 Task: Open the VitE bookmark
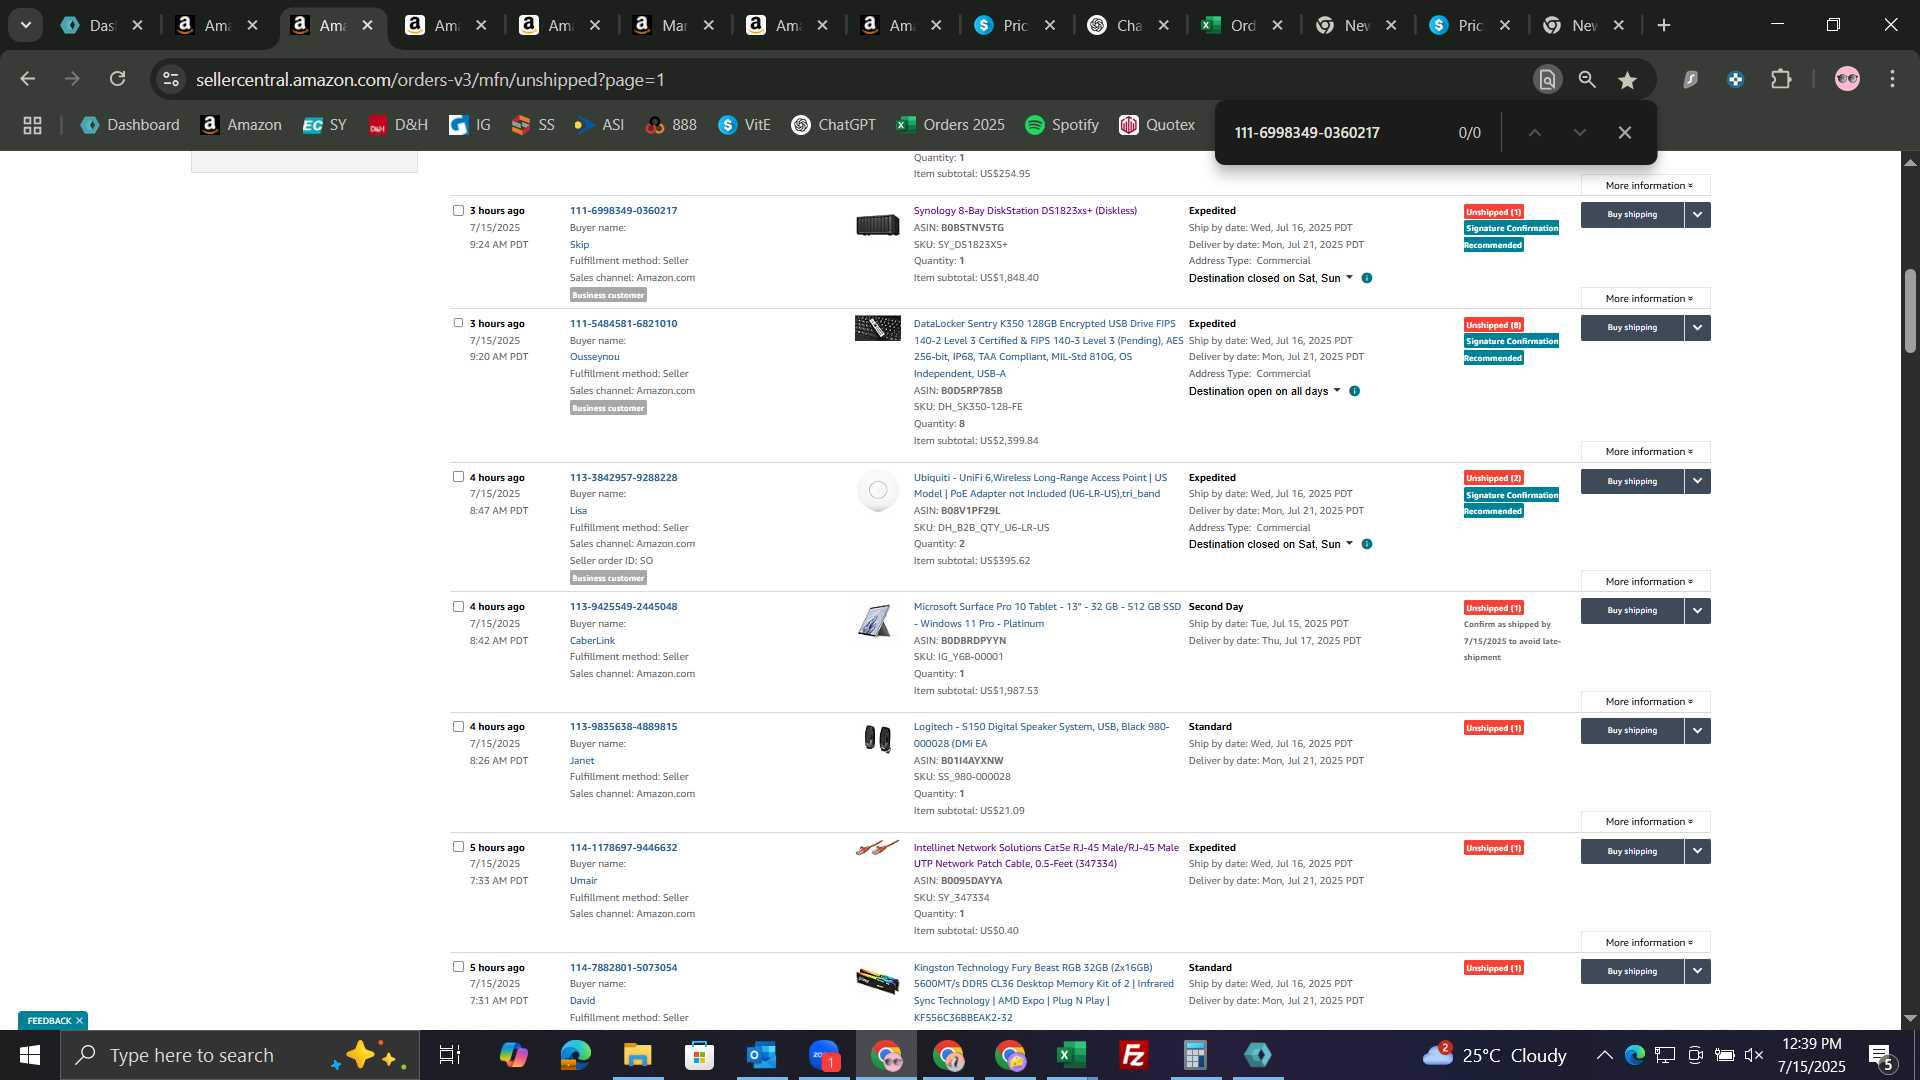745,125
